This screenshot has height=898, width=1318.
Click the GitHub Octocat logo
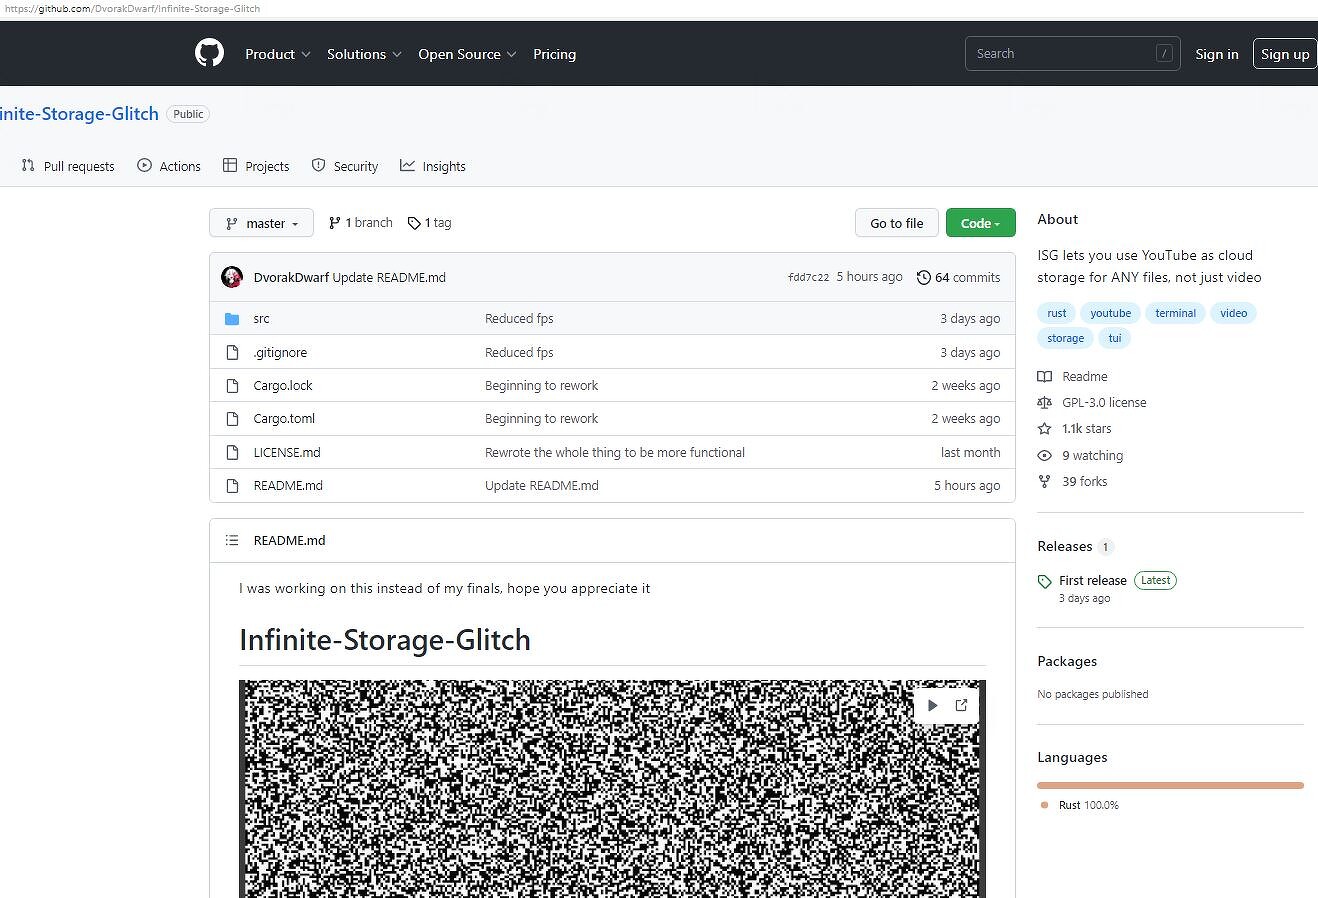pos(209,53)
